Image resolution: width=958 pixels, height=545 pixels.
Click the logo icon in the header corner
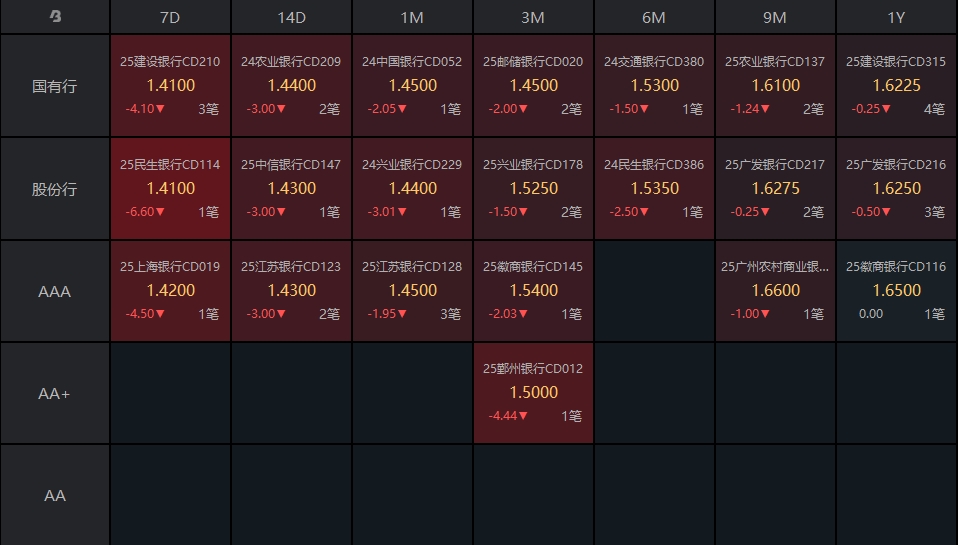(x=55, y=16)
